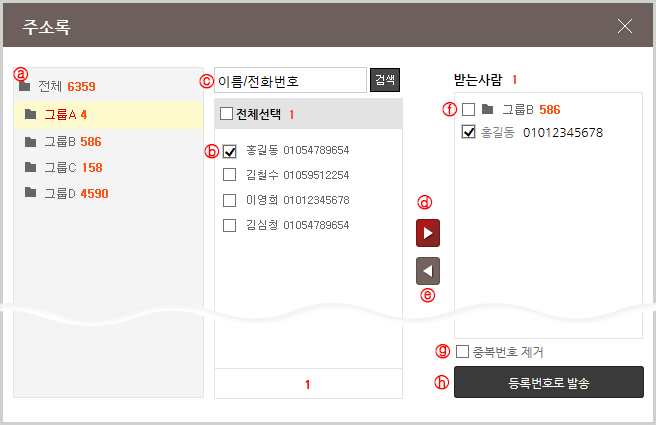Click the 그룹C folder icon
656x425 pixels.
(32, 166)
